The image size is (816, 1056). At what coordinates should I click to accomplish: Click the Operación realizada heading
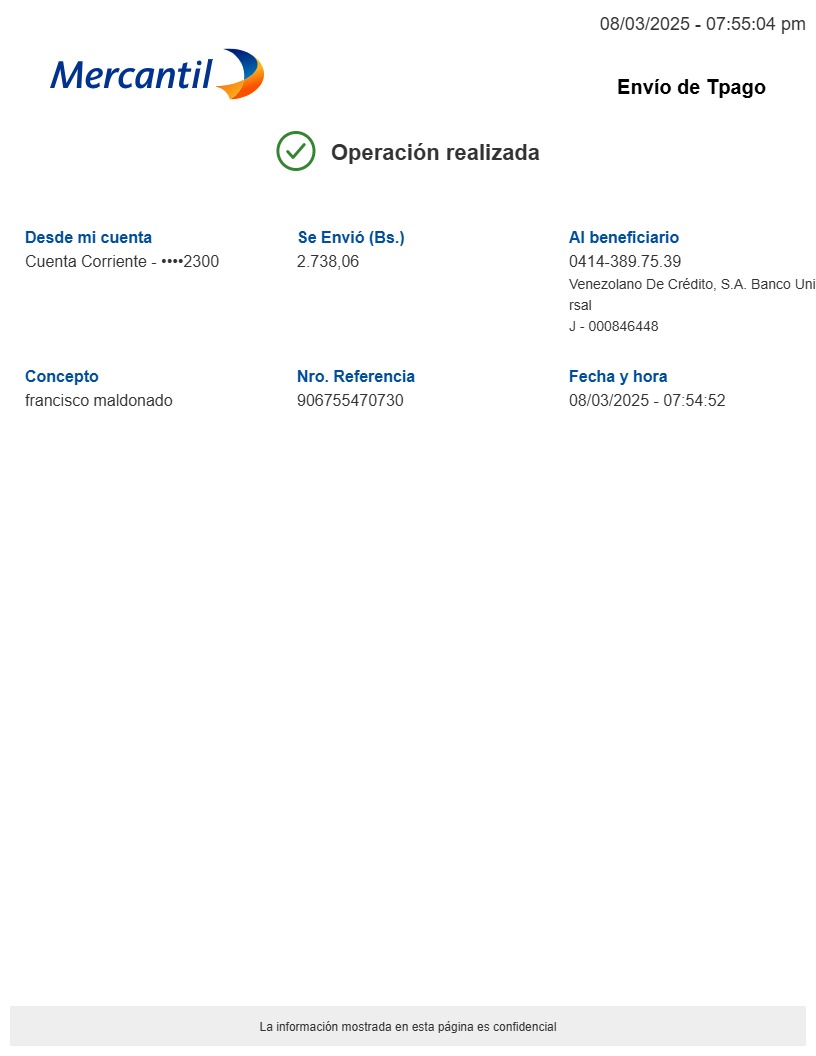435,153
